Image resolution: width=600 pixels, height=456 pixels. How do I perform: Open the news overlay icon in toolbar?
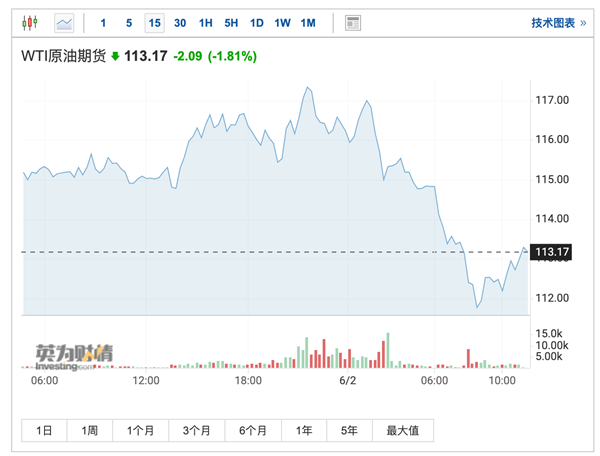point(352,23)
